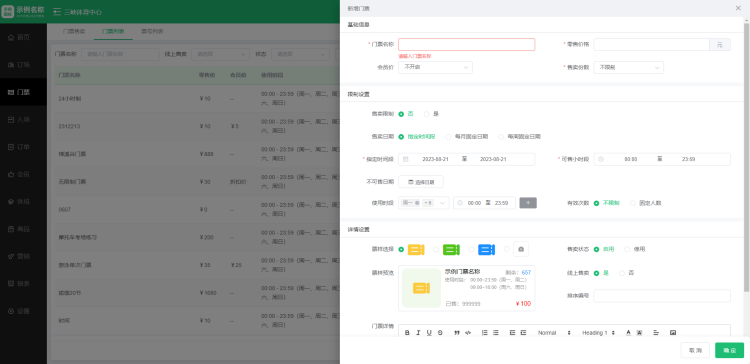Set 售卖限制 to 是

point(431,114)
